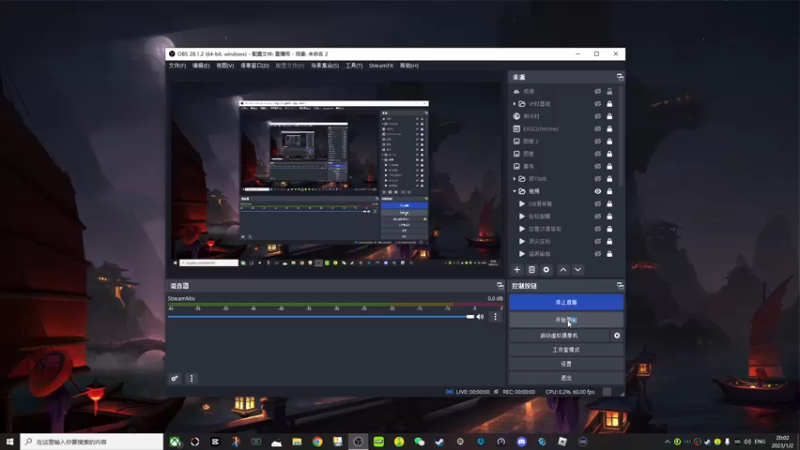The width and height of the screenshot is (800, 450).
Task: Open source properties gear in sources toolbar
Action: point(546,269)
